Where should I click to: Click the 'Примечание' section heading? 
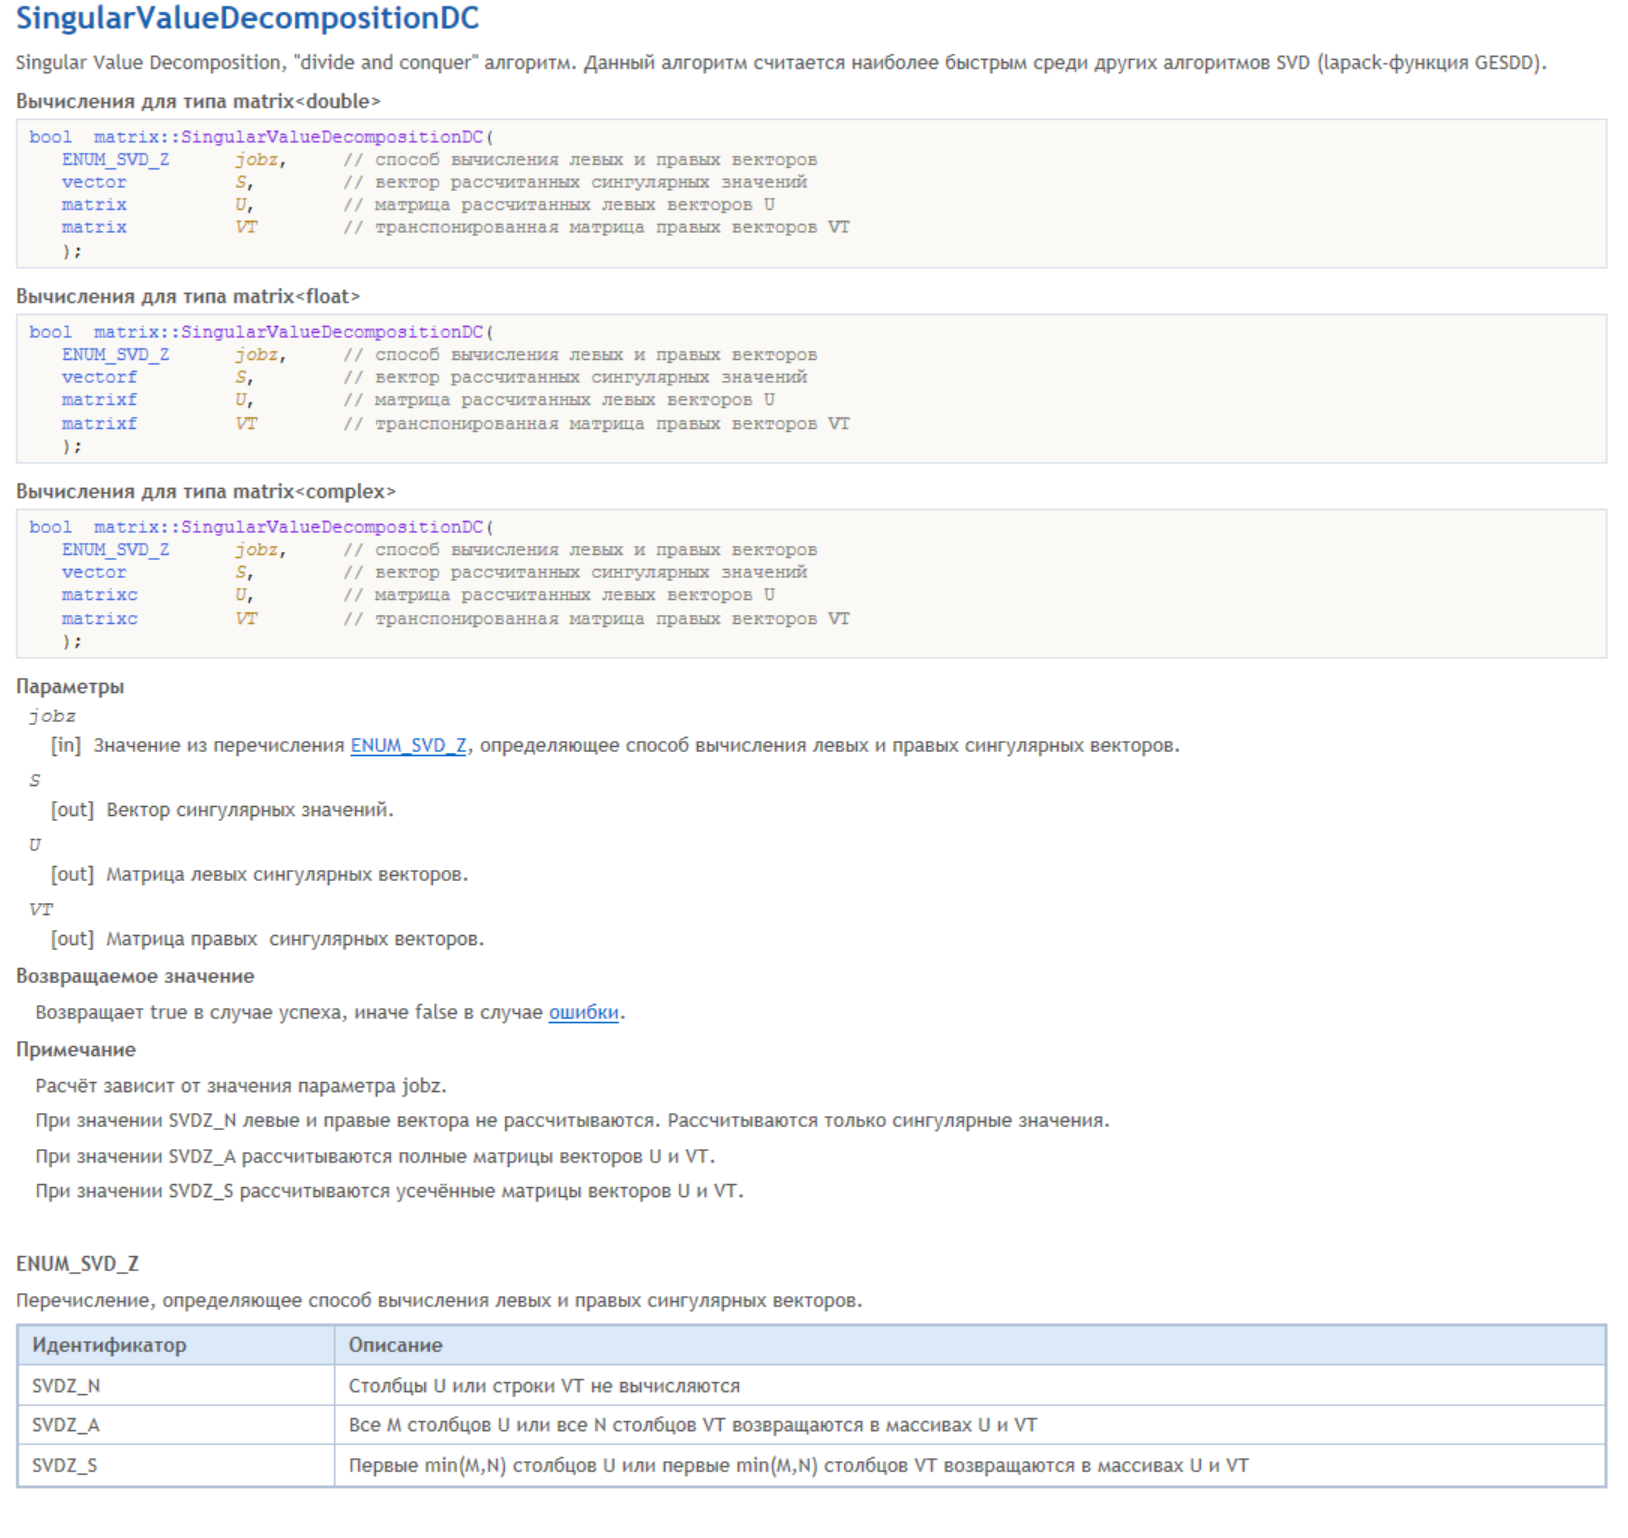76,1050
